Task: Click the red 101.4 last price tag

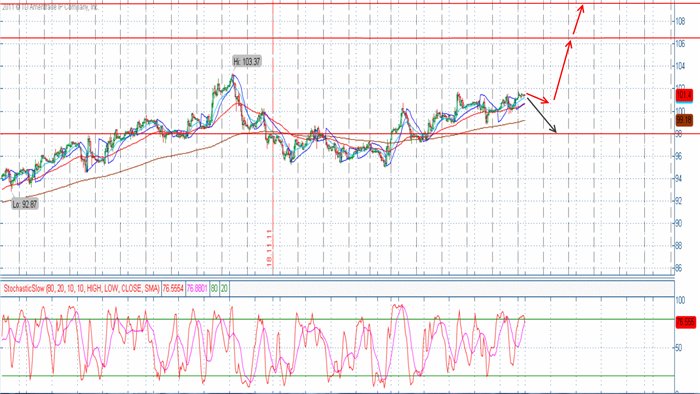Action: [x=684, y=95]
